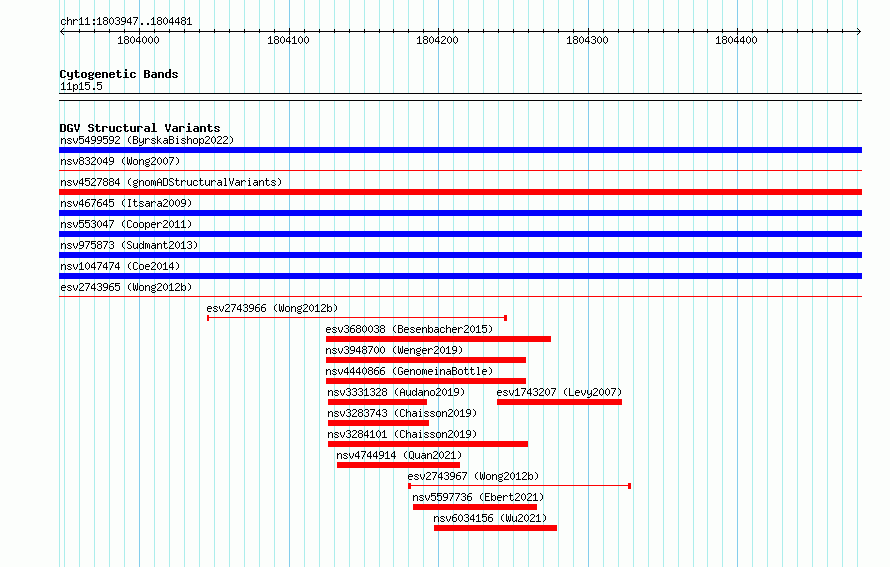Viewport: 890px width, 567px height.
Task: Open nsv3331328 (Audano2019) label
Action: 396,392
